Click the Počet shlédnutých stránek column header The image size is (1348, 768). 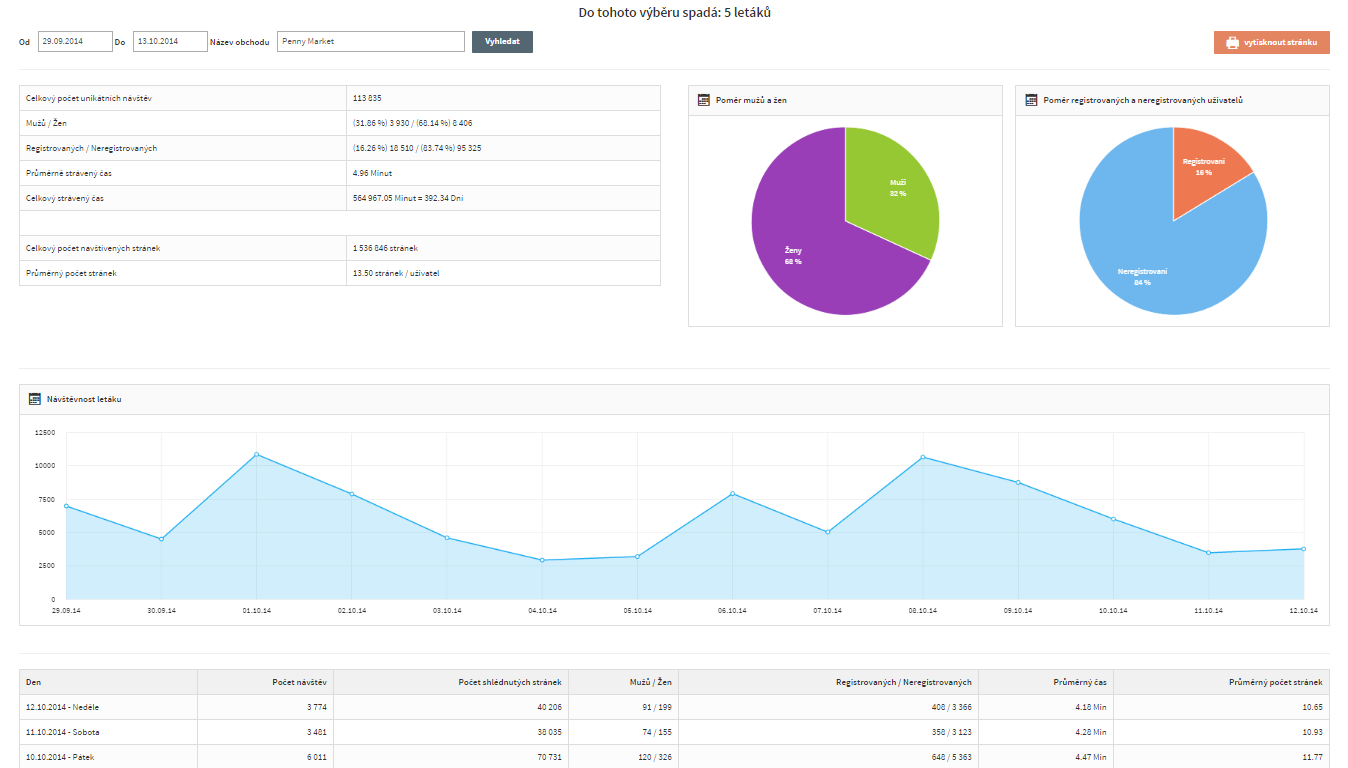click(x=451, y=682)
